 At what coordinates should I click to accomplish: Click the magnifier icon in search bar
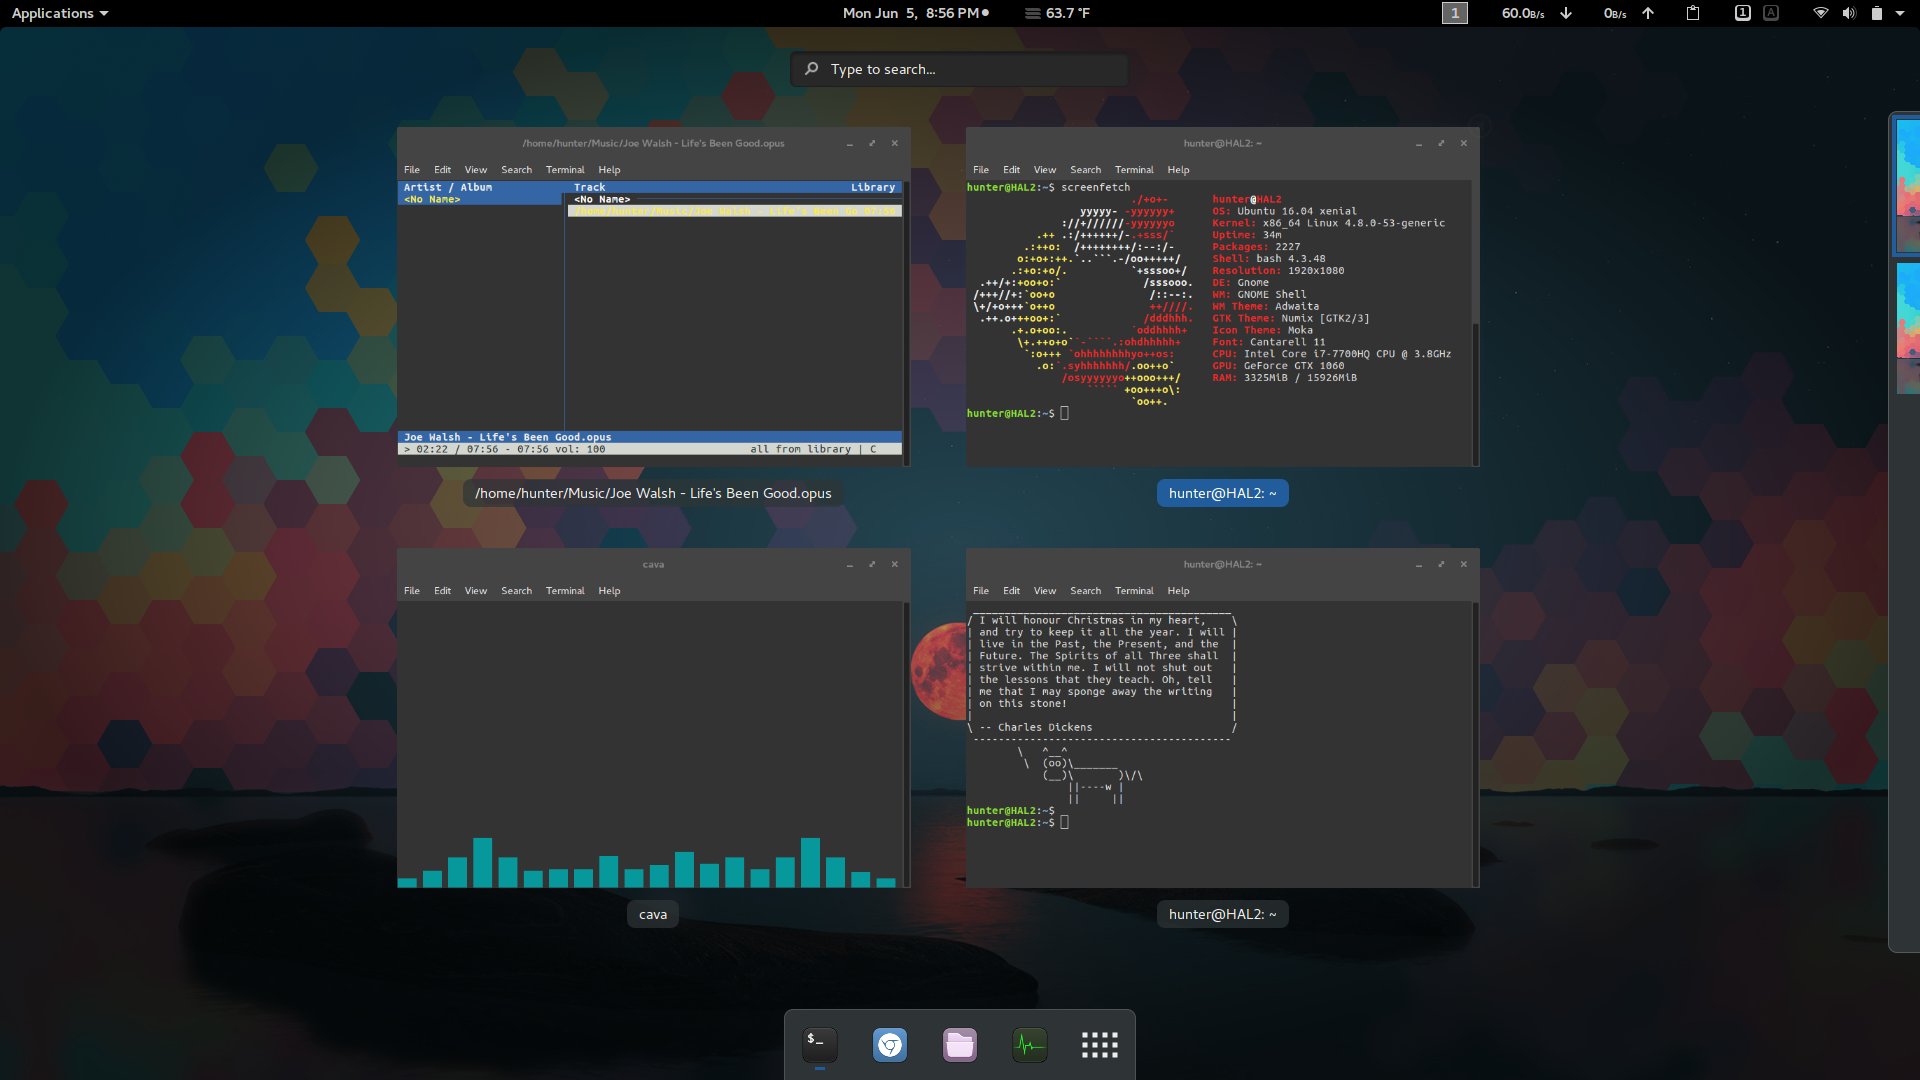(x=812, y=69)
